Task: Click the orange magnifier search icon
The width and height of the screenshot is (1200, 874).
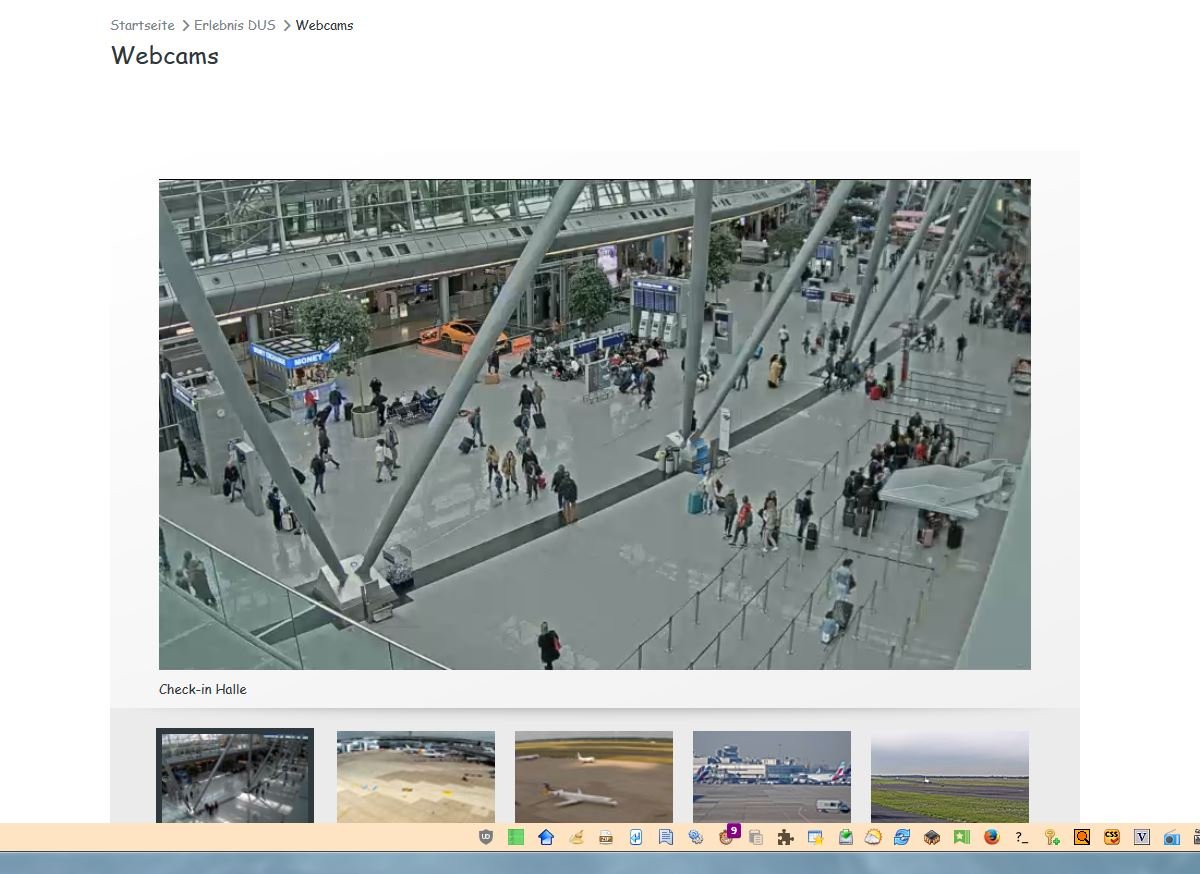Action: (1082, 838)
